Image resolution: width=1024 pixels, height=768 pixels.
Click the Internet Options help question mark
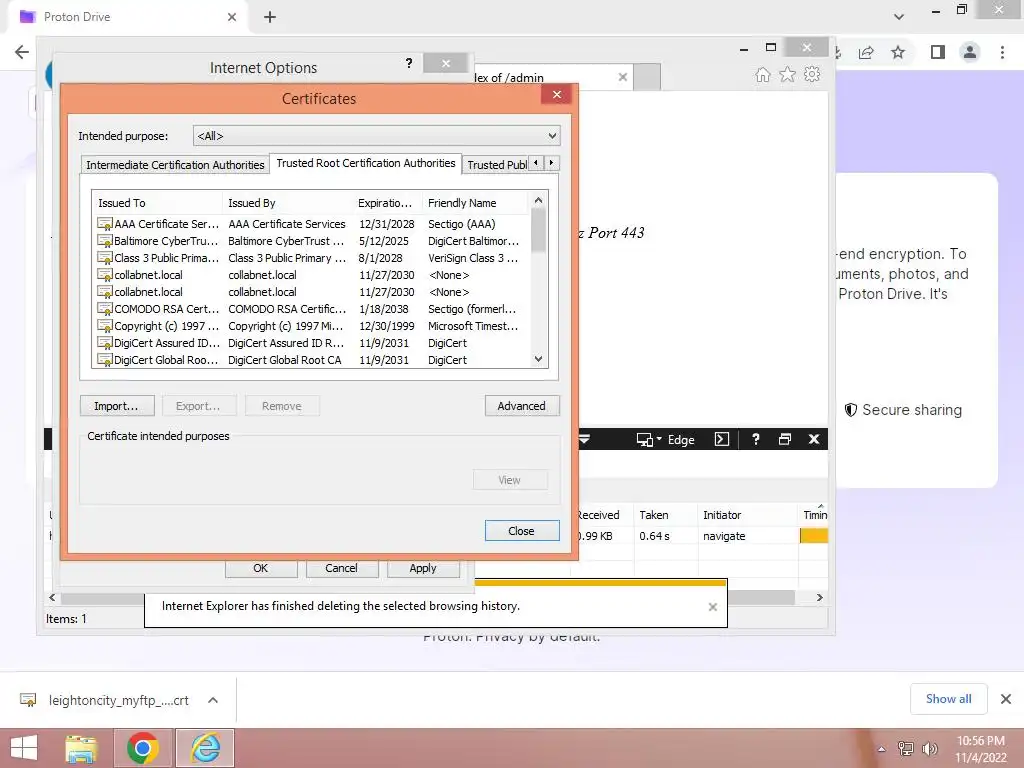pyautogui.click(x=409, y=63)
